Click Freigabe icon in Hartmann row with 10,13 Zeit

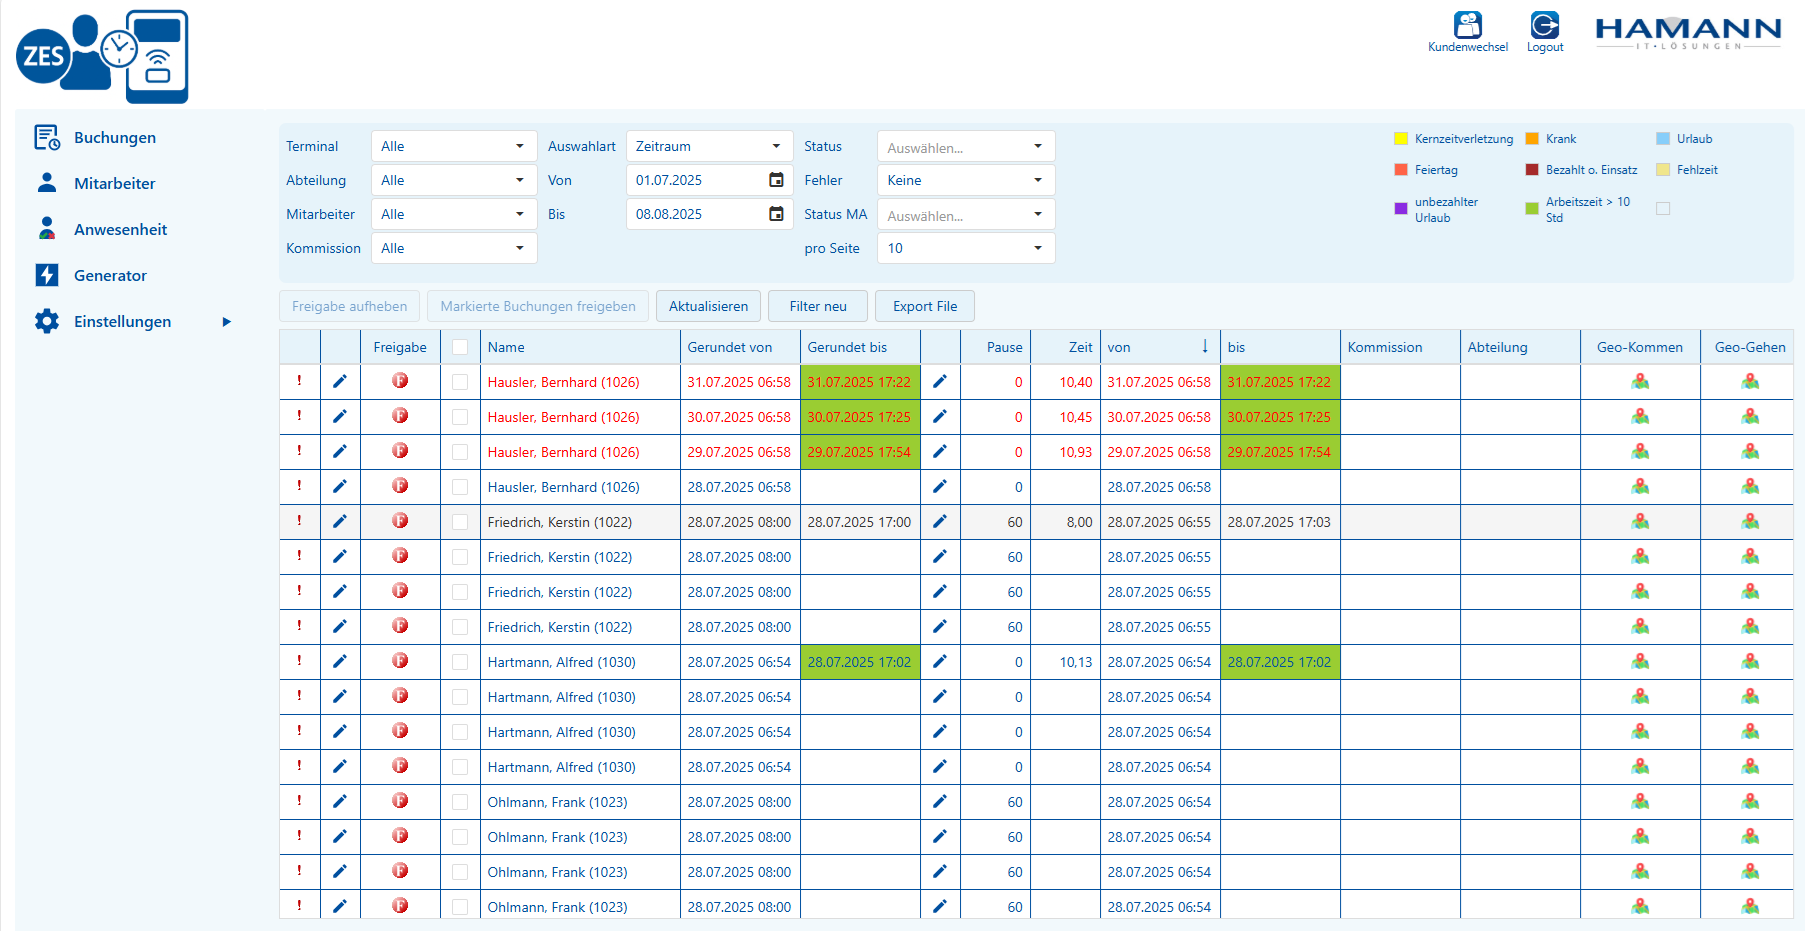coord(400,661)
